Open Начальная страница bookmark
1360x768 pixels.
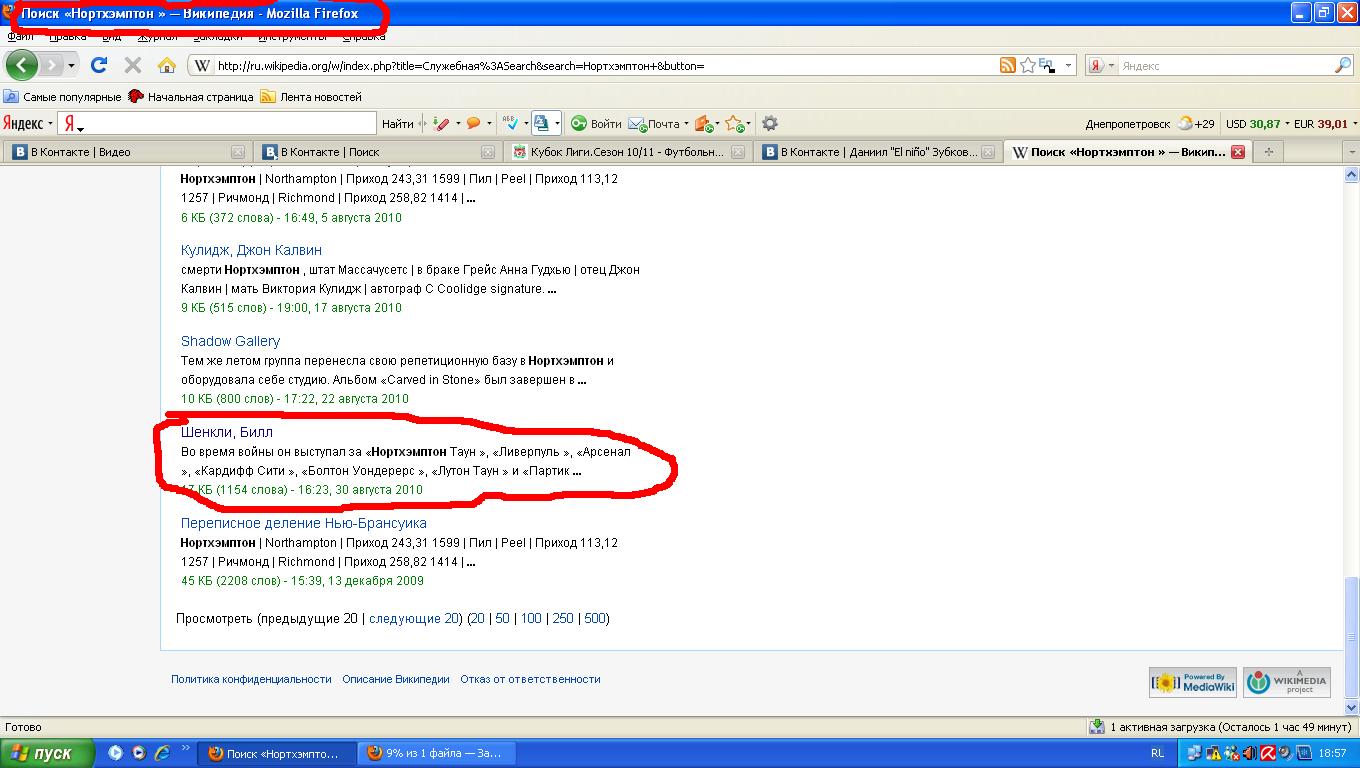coord(191,97)
